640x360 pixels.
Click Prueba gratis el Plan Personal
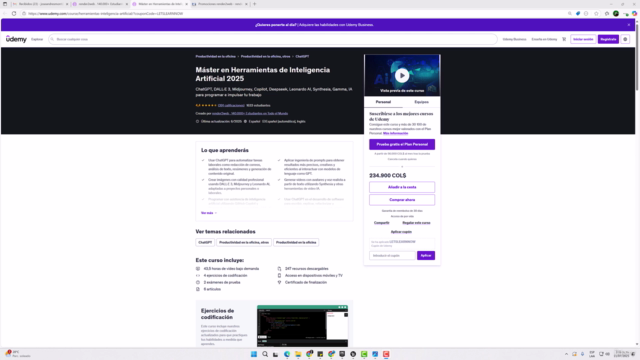[x=402, y=144]
